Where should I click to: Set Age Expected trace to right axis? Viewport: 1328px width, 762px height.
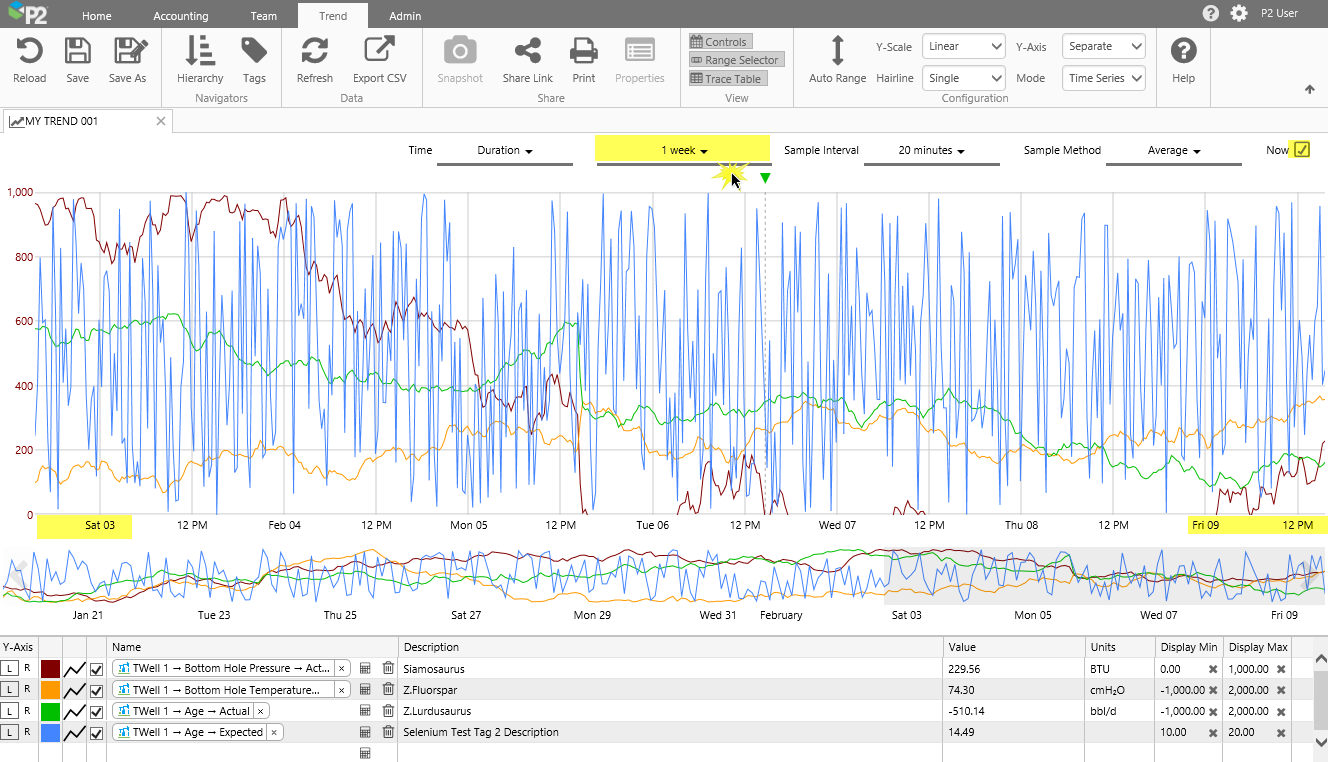[x=27, y=732]
